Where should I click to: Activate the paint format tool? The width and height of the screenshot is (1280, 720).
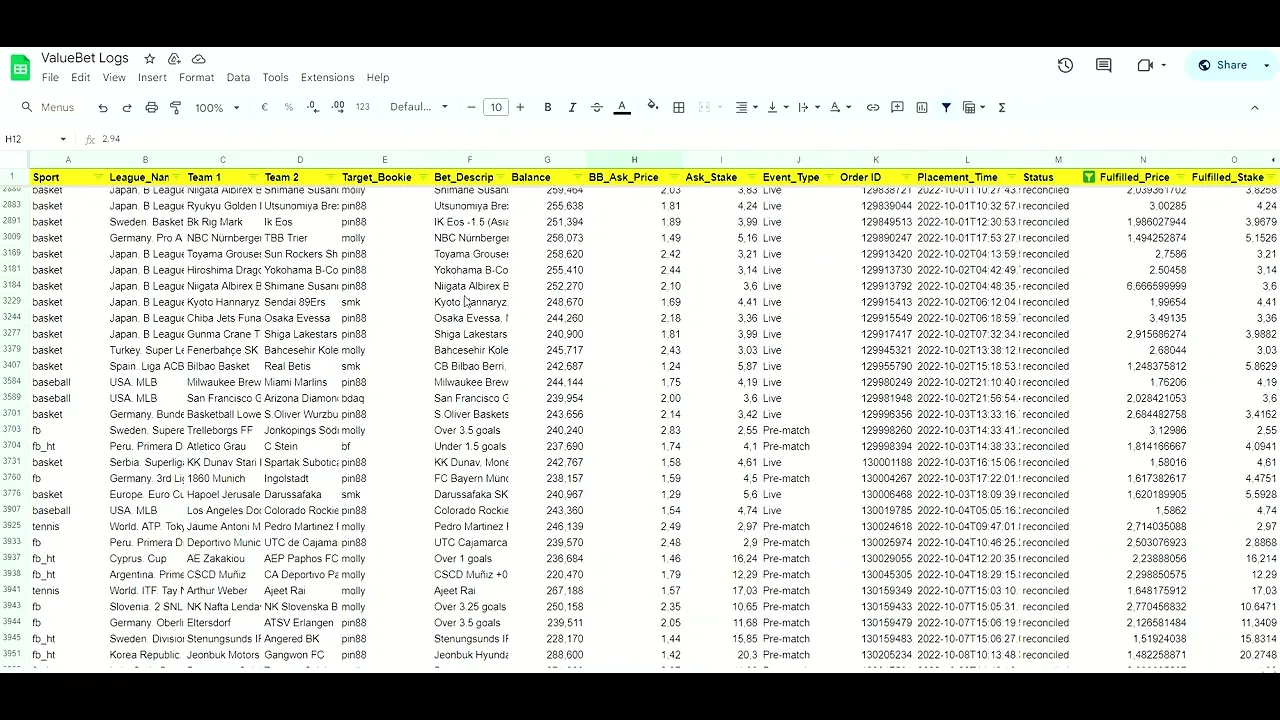tap(176, 107)
